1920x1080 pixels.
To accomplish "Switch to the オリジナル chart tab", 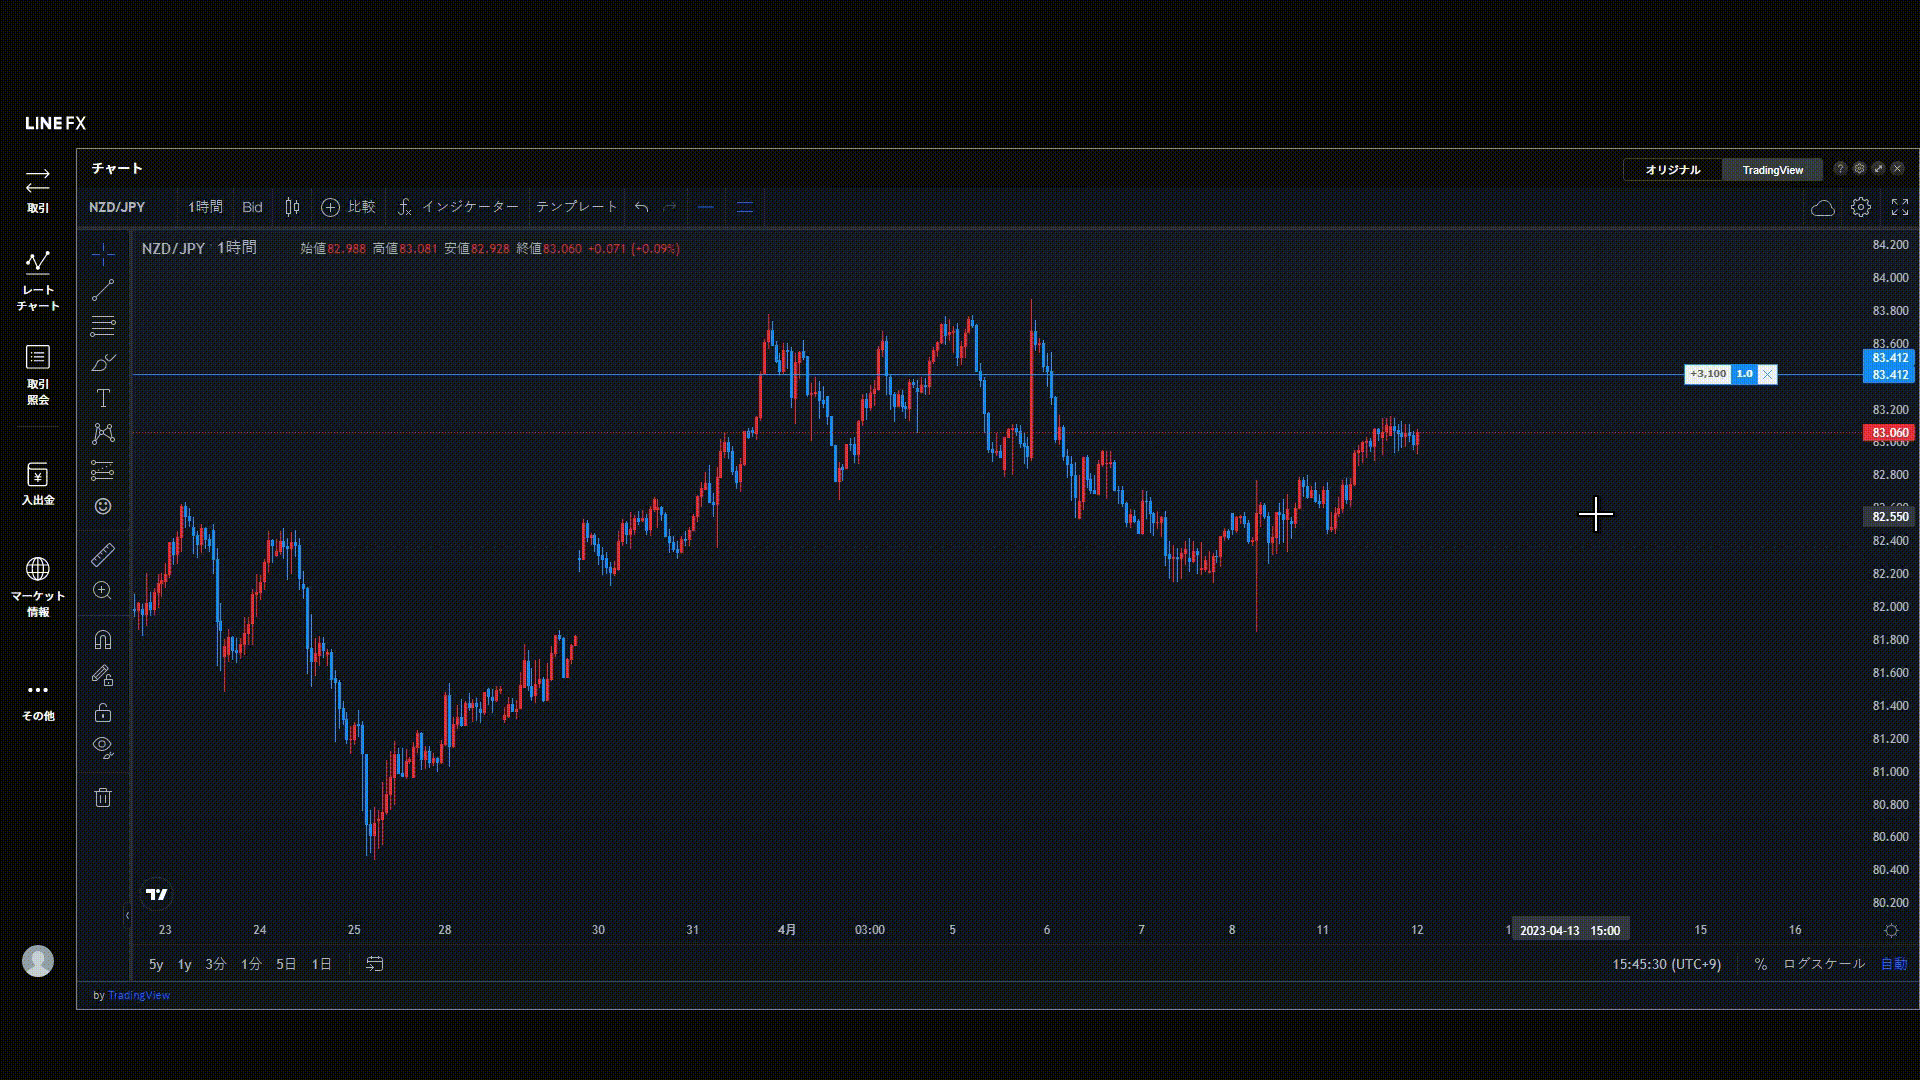I will (x=1672, y=170).
